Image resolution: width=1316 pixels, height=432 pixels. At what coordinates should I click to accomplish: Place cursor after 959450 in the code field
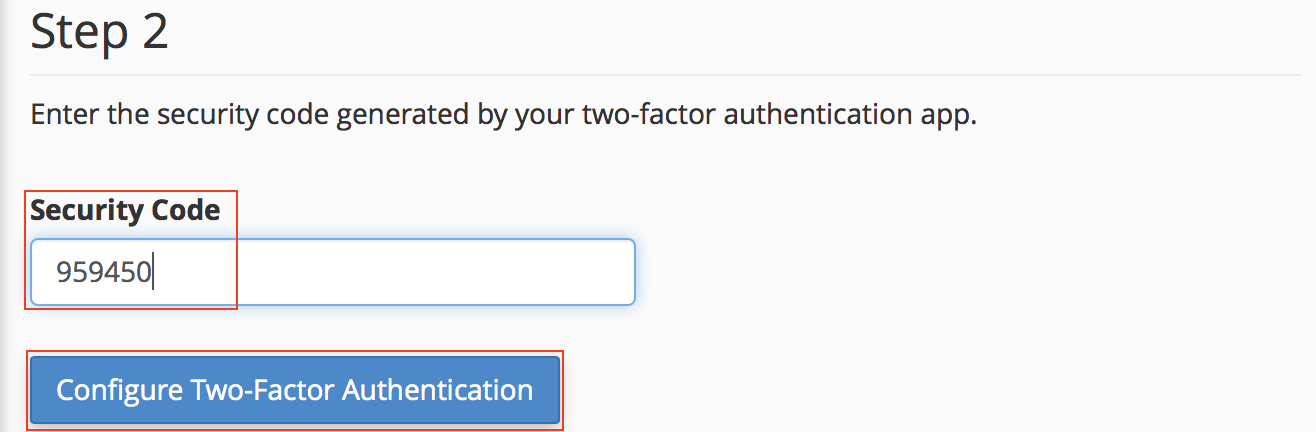point(153,272)
